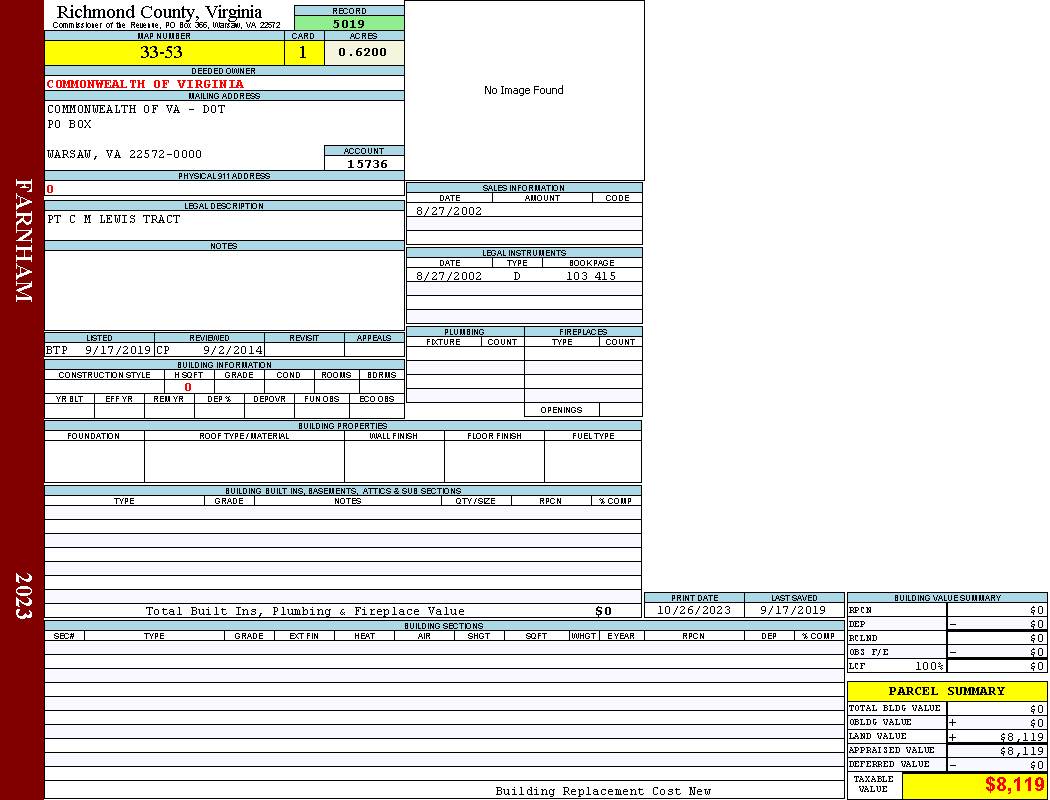
Task: Click the FARNHAM label on the sidebar
Action: point(23,240)
